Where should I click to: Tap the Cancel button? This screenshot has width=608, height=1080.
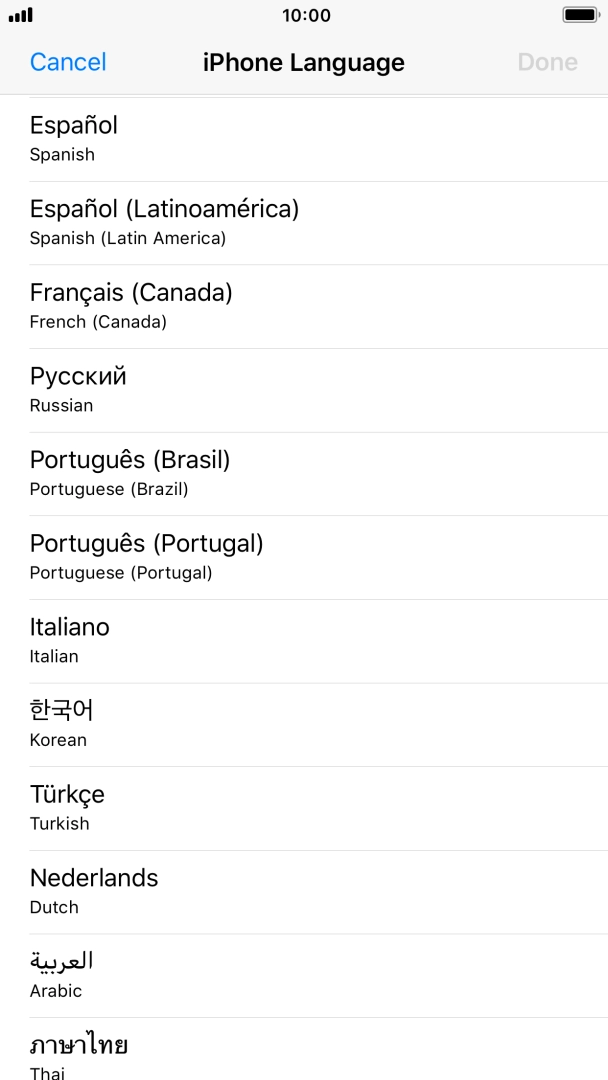coord(68,62)
